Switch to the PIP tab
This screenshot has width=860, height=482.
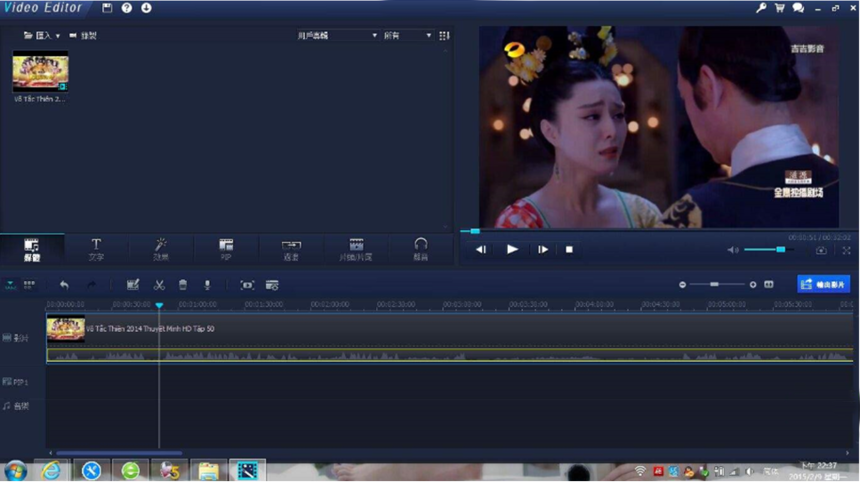click(x=226, y=249)
